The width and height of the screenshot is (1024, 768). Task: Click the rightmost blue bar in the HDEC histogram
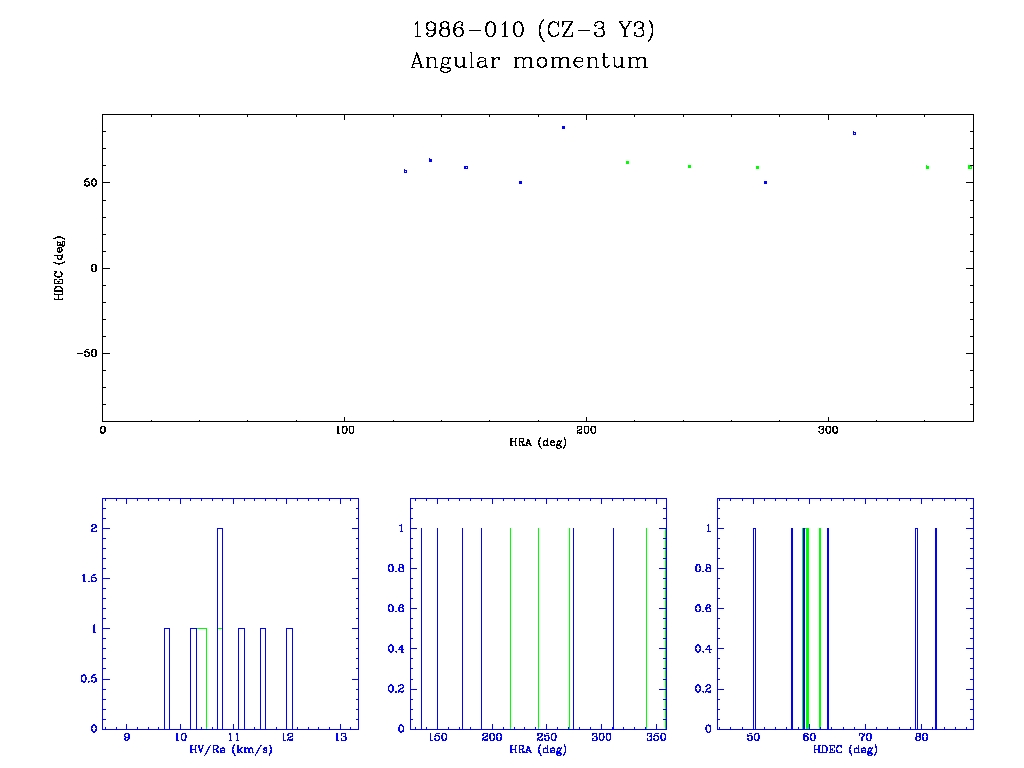936,628
